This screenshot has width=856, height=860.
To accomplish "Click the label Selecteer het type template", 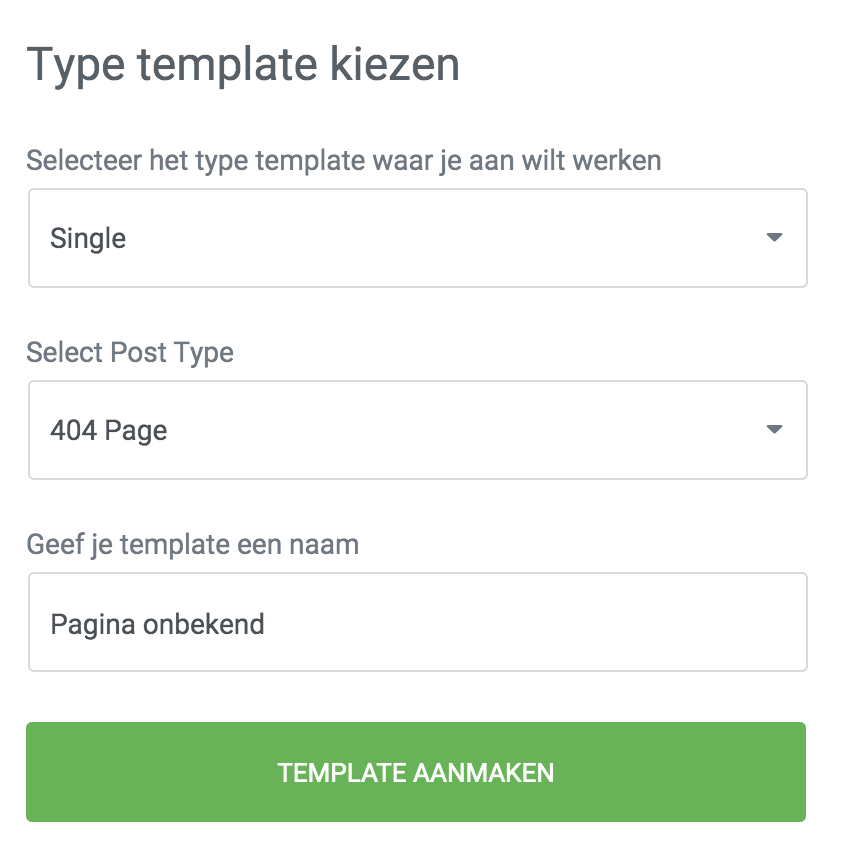I will pyautogui.click(x=344, y=159).
